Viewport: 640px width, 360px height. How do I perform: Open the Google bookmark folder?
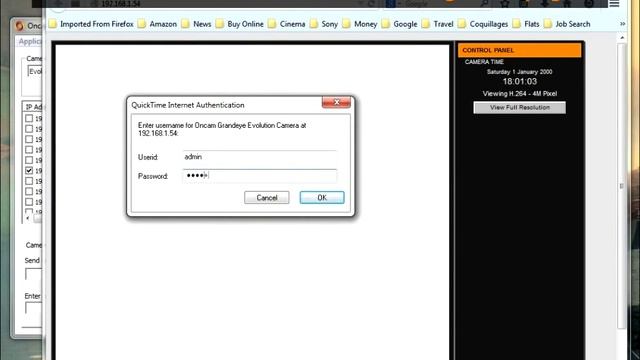point(400,24)
